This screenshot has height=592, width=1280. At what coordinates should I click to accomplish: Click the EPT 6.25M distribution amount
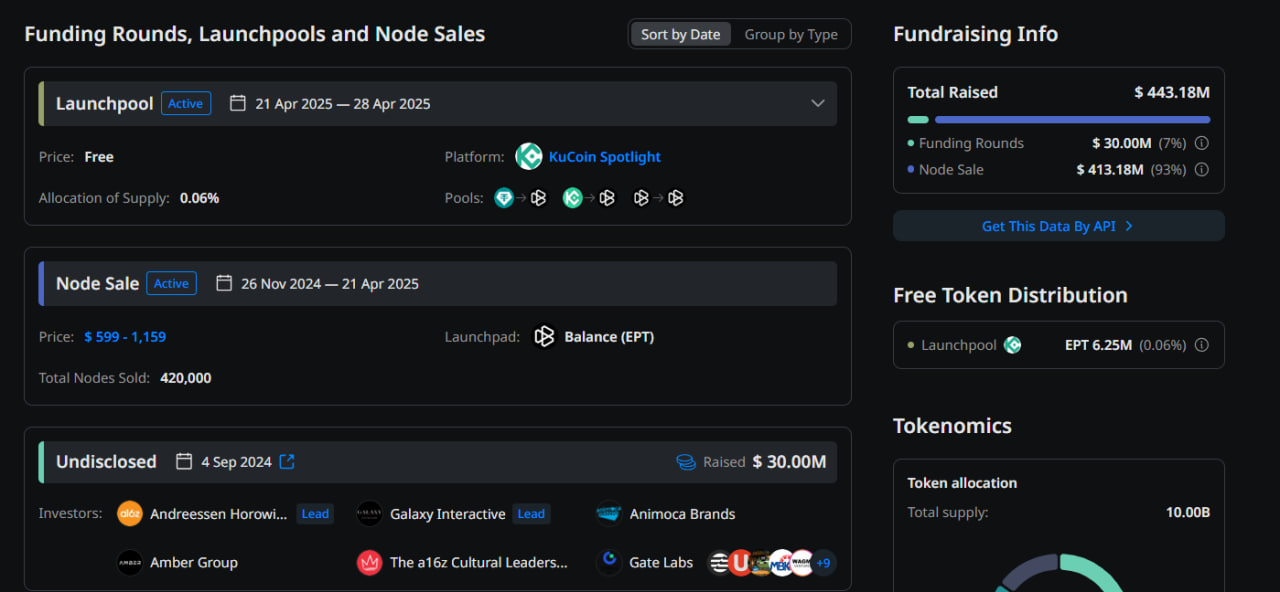1098,345
